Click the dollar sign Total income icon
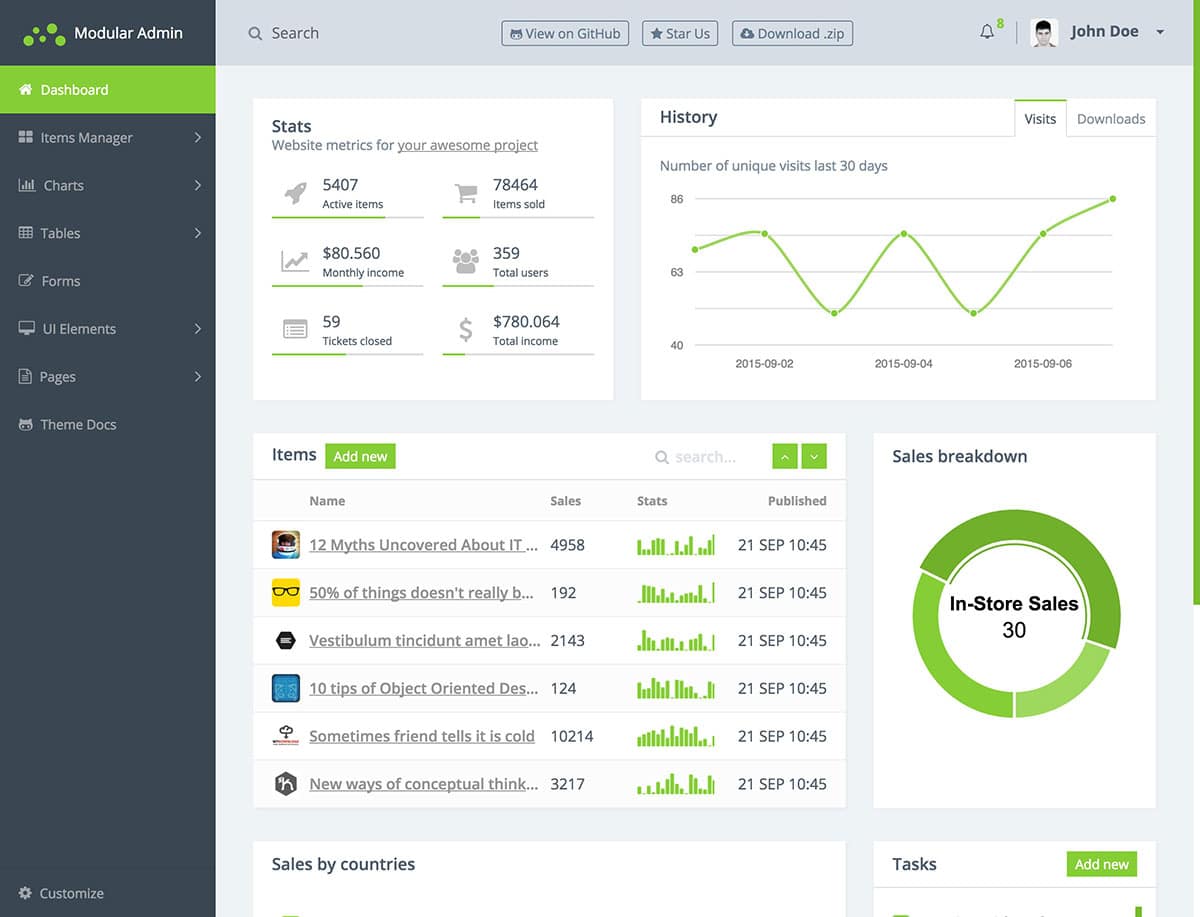Viewport: 1200px width, 917px height. 465,330
